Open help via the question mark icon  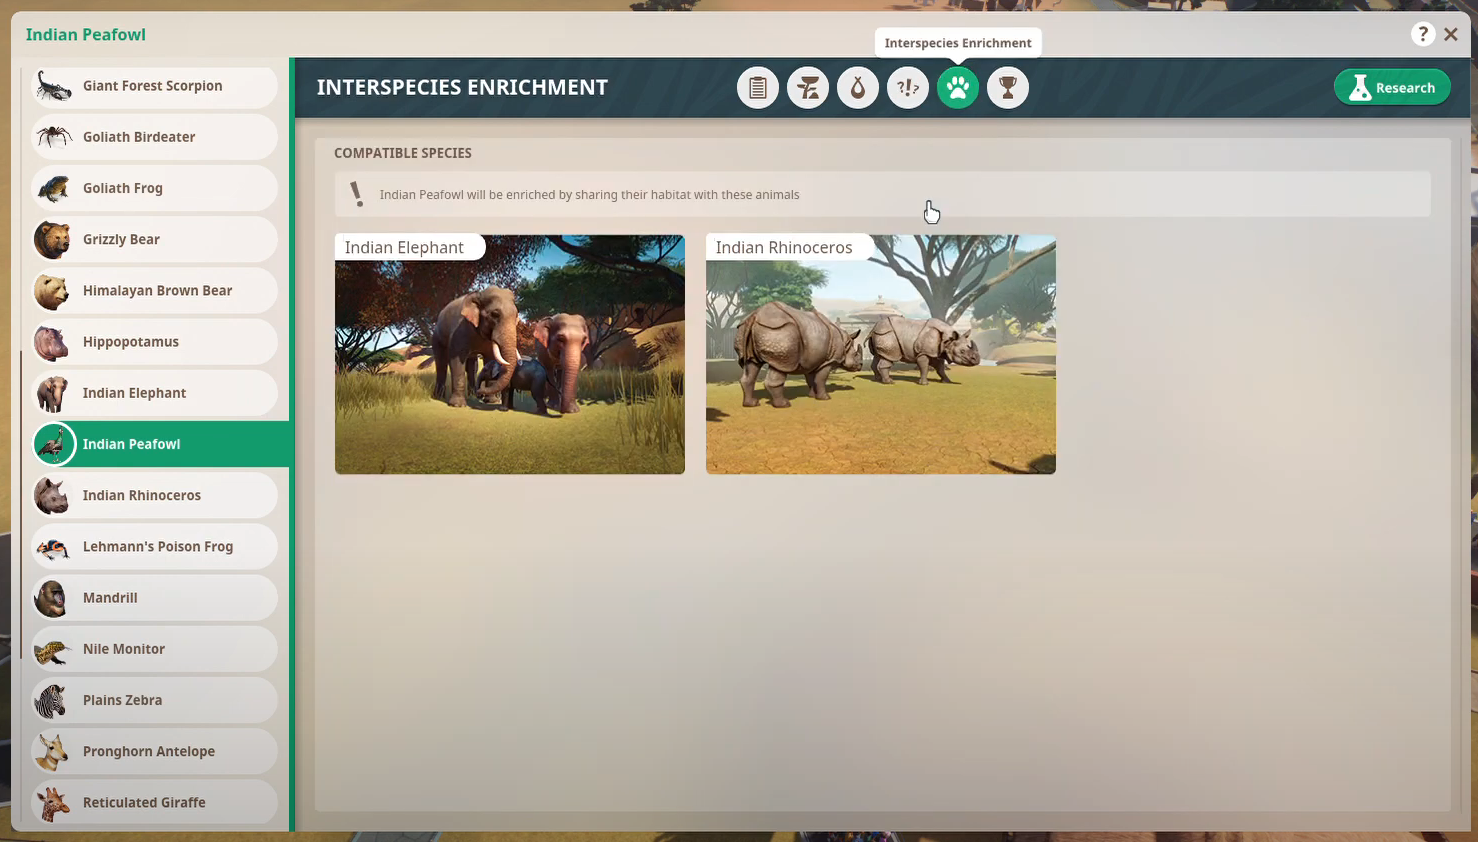(x=1423, y=34)
